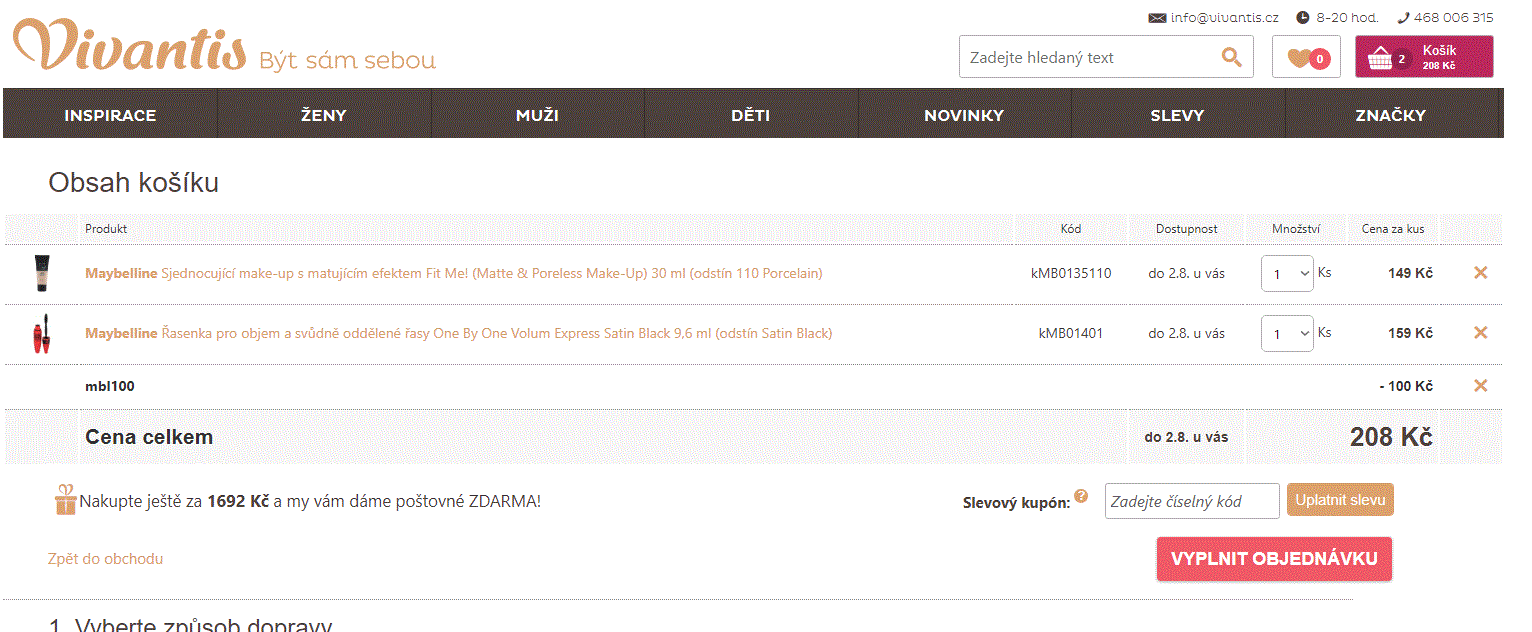Remove the Maybelline mascara item

pos(1481,332)
